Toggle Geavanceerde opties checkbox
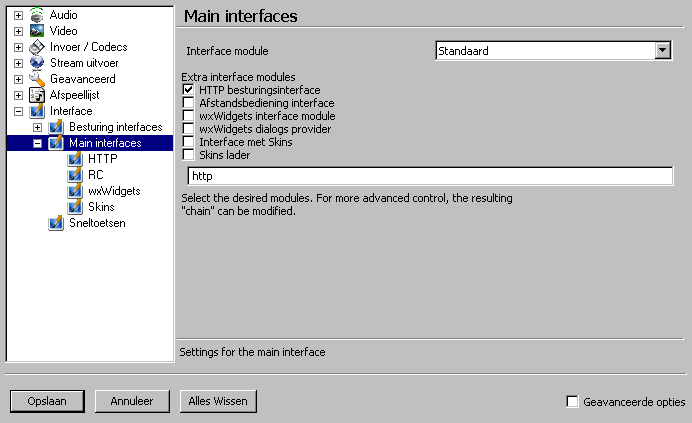692x423 pixels. pos(572,401)
